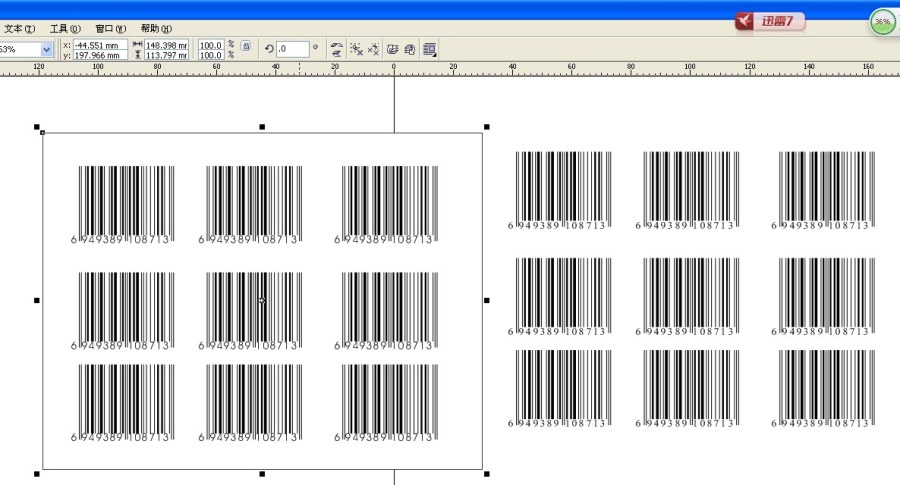Select middle-right barcode inside the page
Viewport: 900px width, 485px height.
click(386, 311)
